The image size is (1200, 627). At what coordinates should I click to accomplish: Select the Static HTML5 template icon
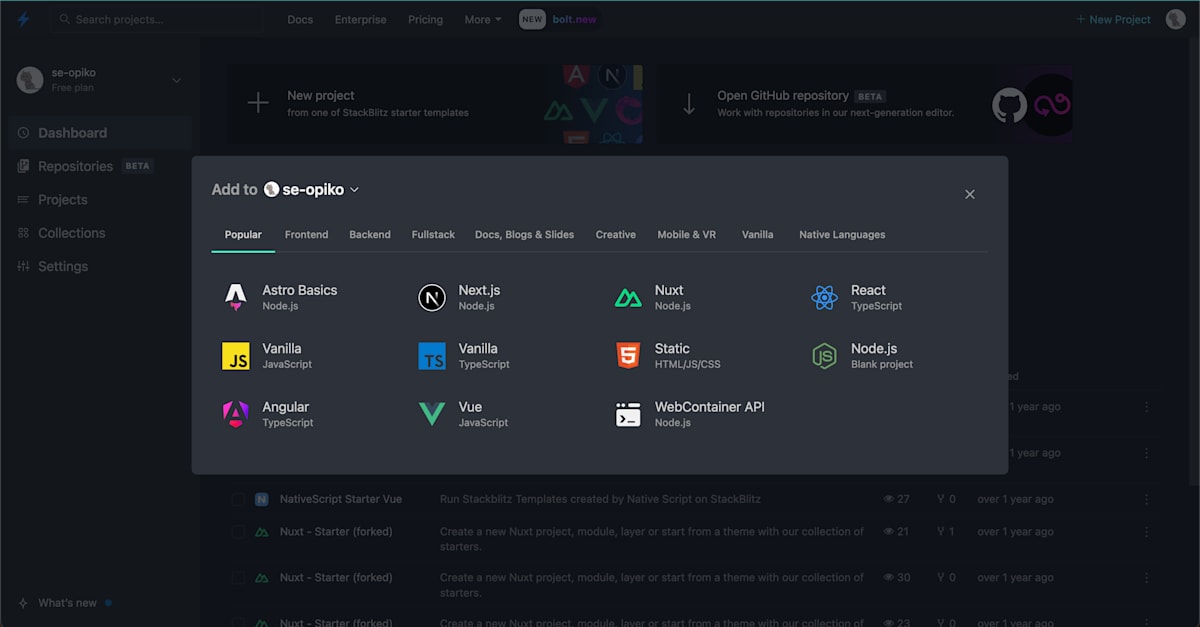pyautogui.click(x=628, y=356)
